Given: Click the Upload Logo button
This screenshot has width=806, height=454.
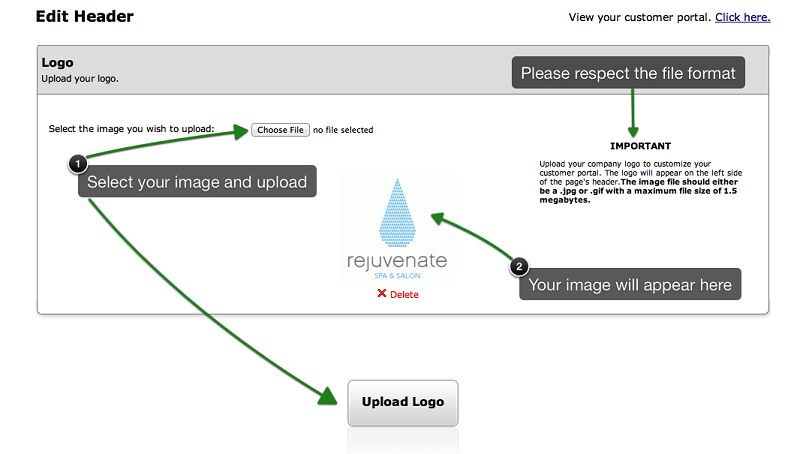Looking at the screenshot, I should click(402, 403).
